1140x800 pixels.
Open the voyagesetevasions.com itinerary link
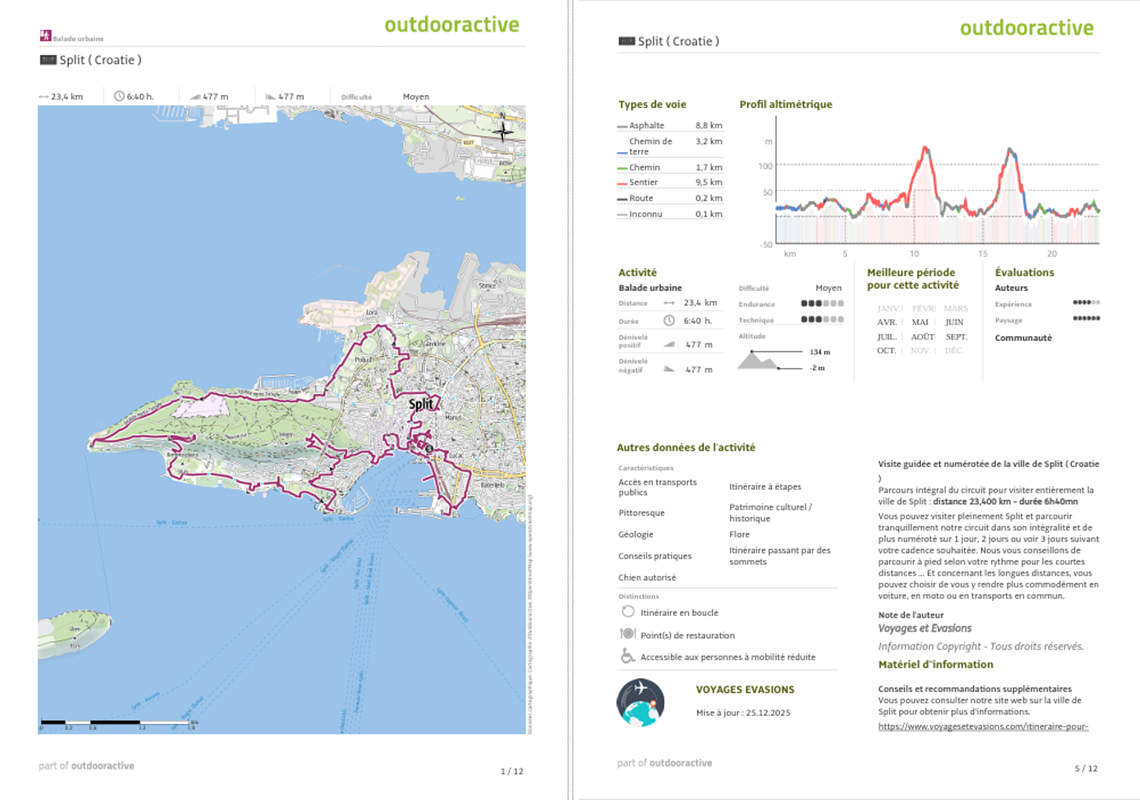coord(982,727)
